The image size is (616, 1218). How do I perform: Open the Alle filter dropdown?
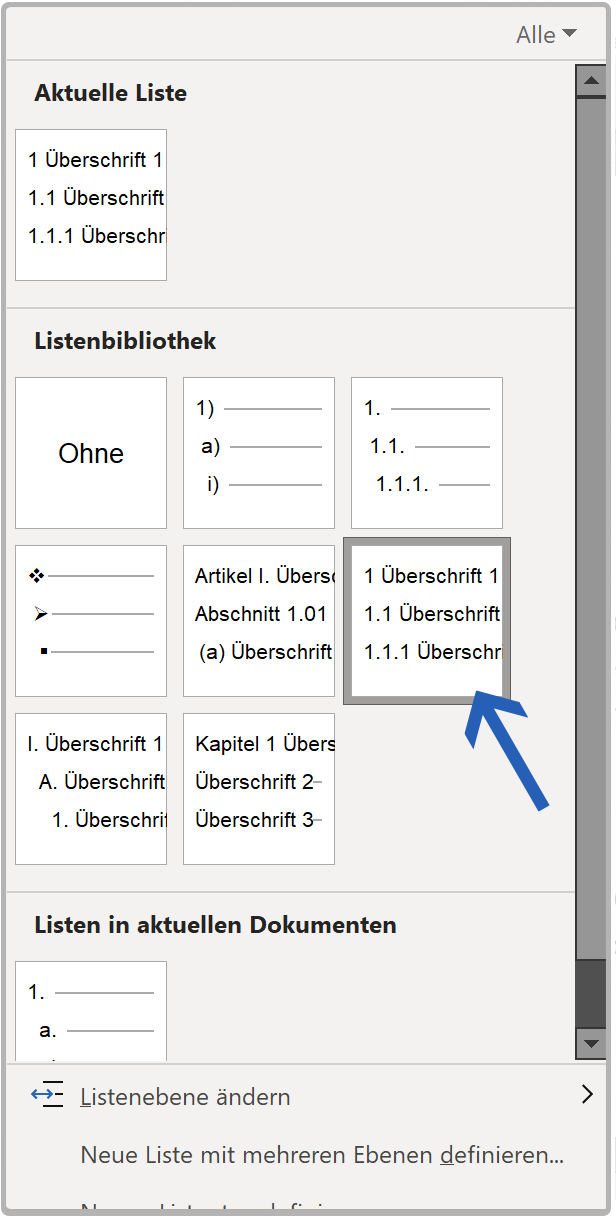point(545,35)
